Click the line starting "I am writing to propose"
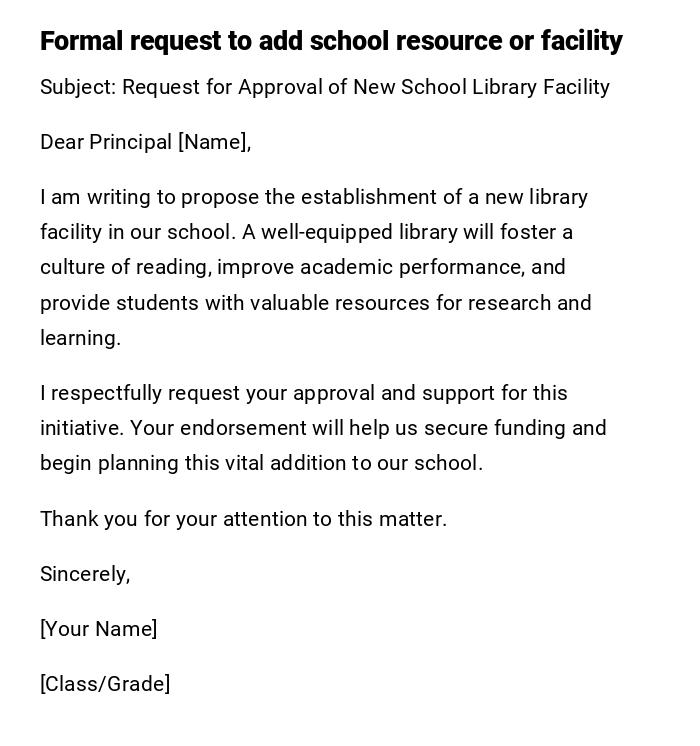The width and height of the screenshot is (700, 746). 313,197
